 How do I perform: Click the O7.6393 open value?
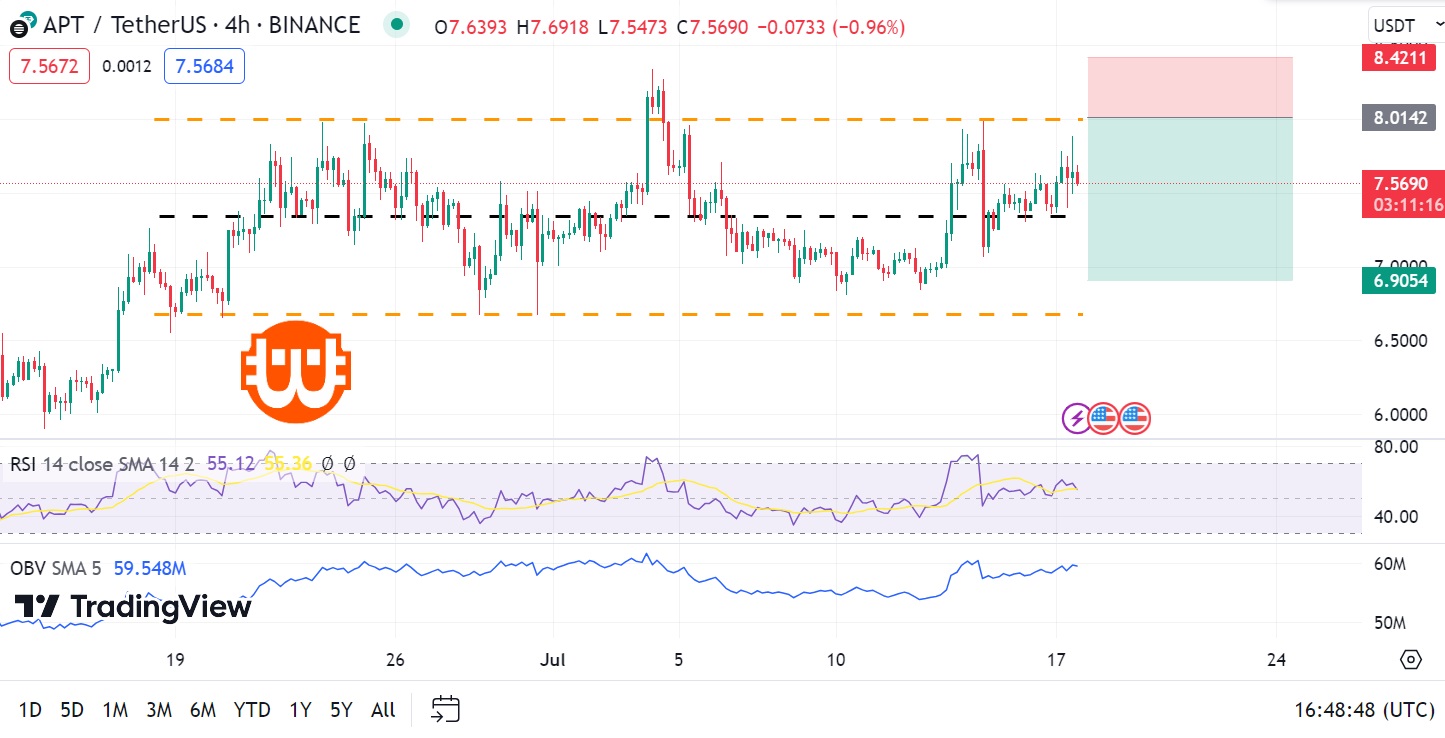point(472,27)
